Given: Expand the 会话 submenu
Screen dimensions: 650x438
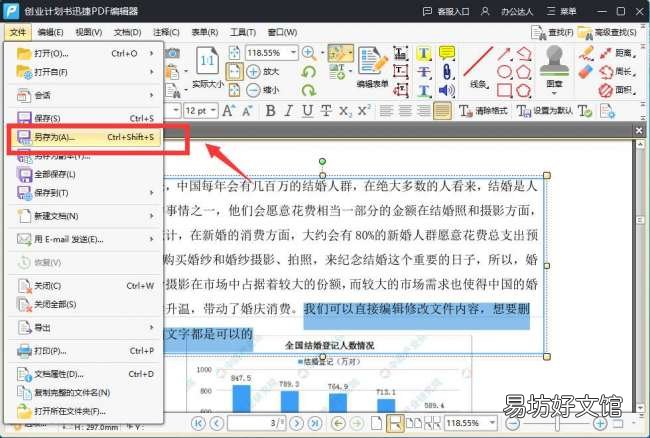Looking at the screenshot, I should [84, 95].
